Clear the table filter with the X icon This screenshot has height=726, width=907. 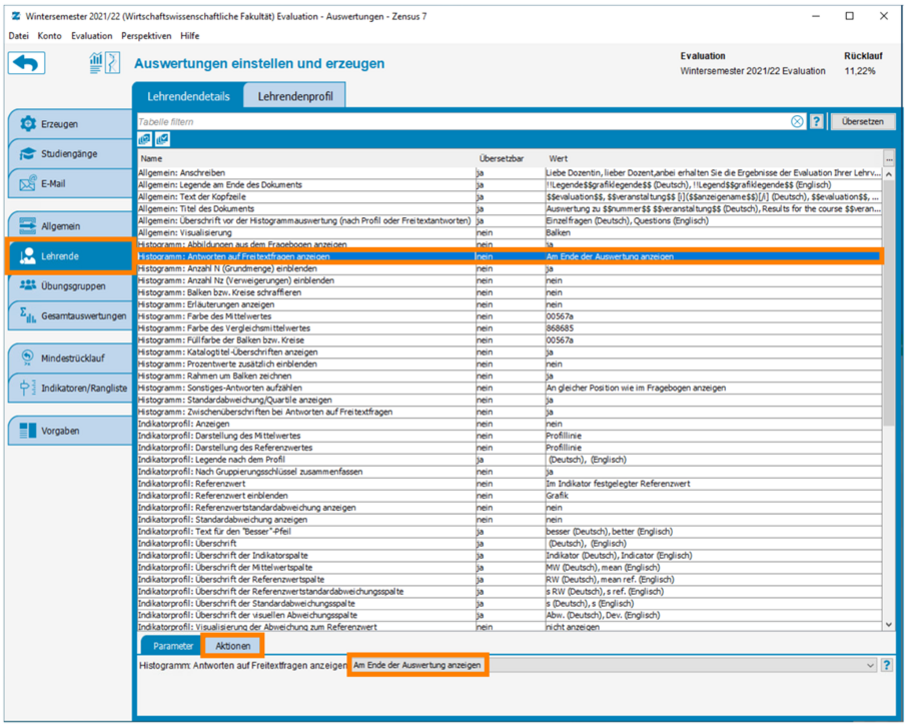coord(797,121)
